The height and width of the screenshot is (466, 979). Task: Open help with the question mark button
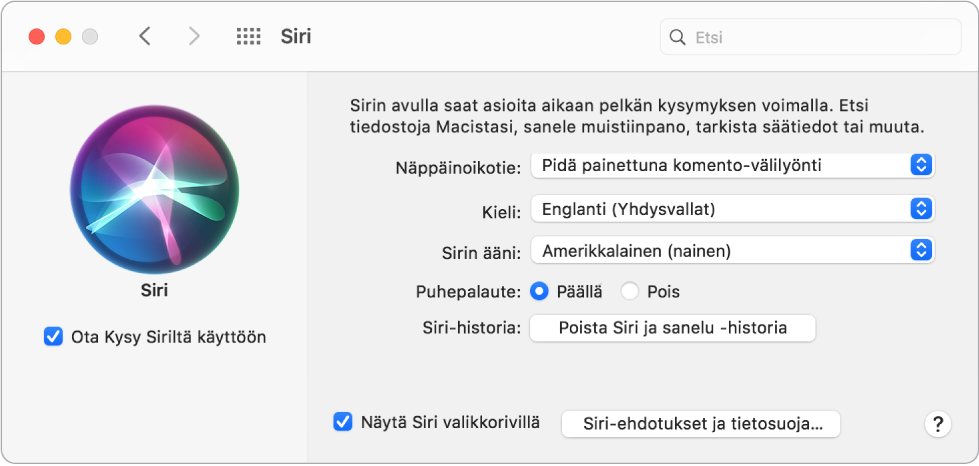click(x=937, y=424)
